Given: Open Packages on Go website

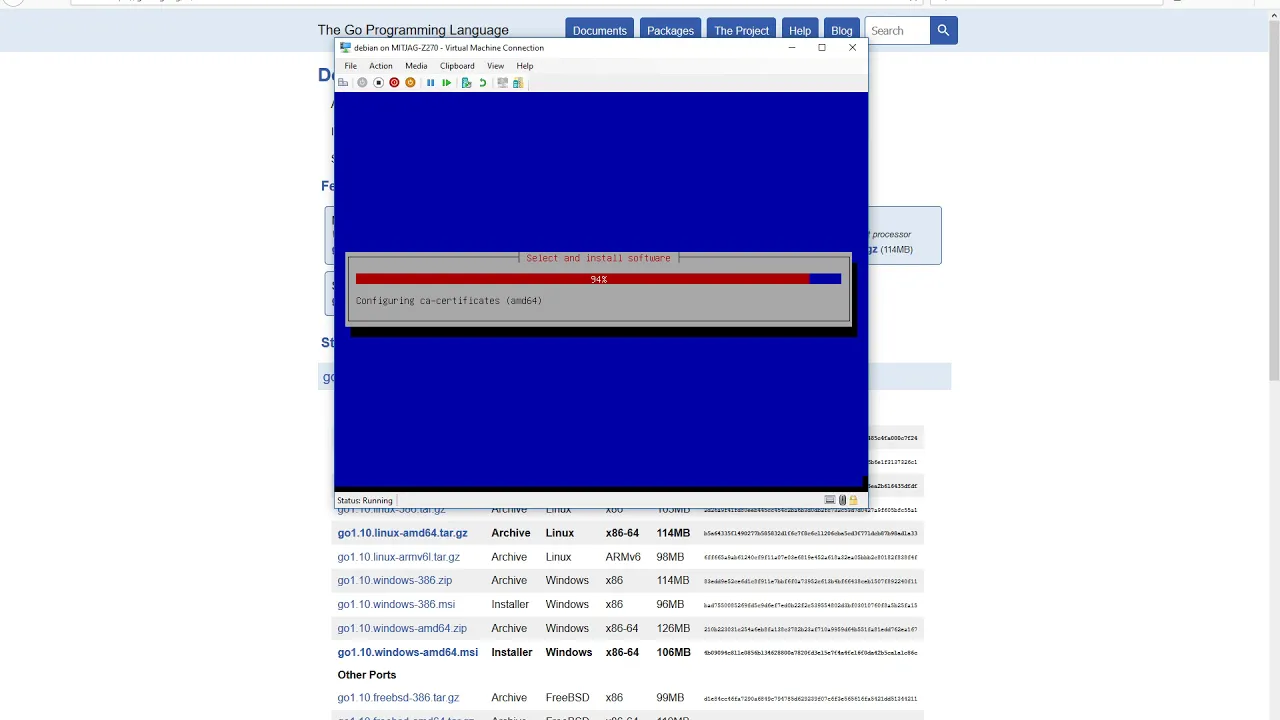Looking at the screenshot, I should pyautogui.click(x=670, y=31).
